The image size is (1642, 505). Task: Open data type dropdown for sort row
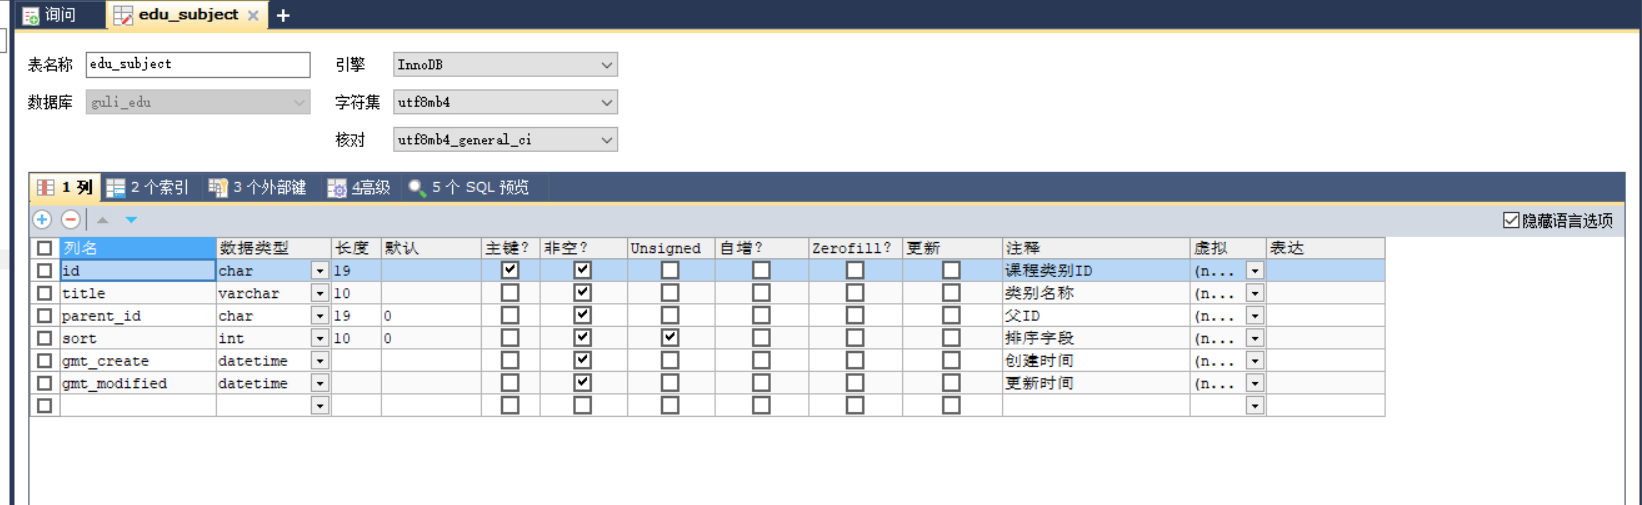tap(320, 338)
